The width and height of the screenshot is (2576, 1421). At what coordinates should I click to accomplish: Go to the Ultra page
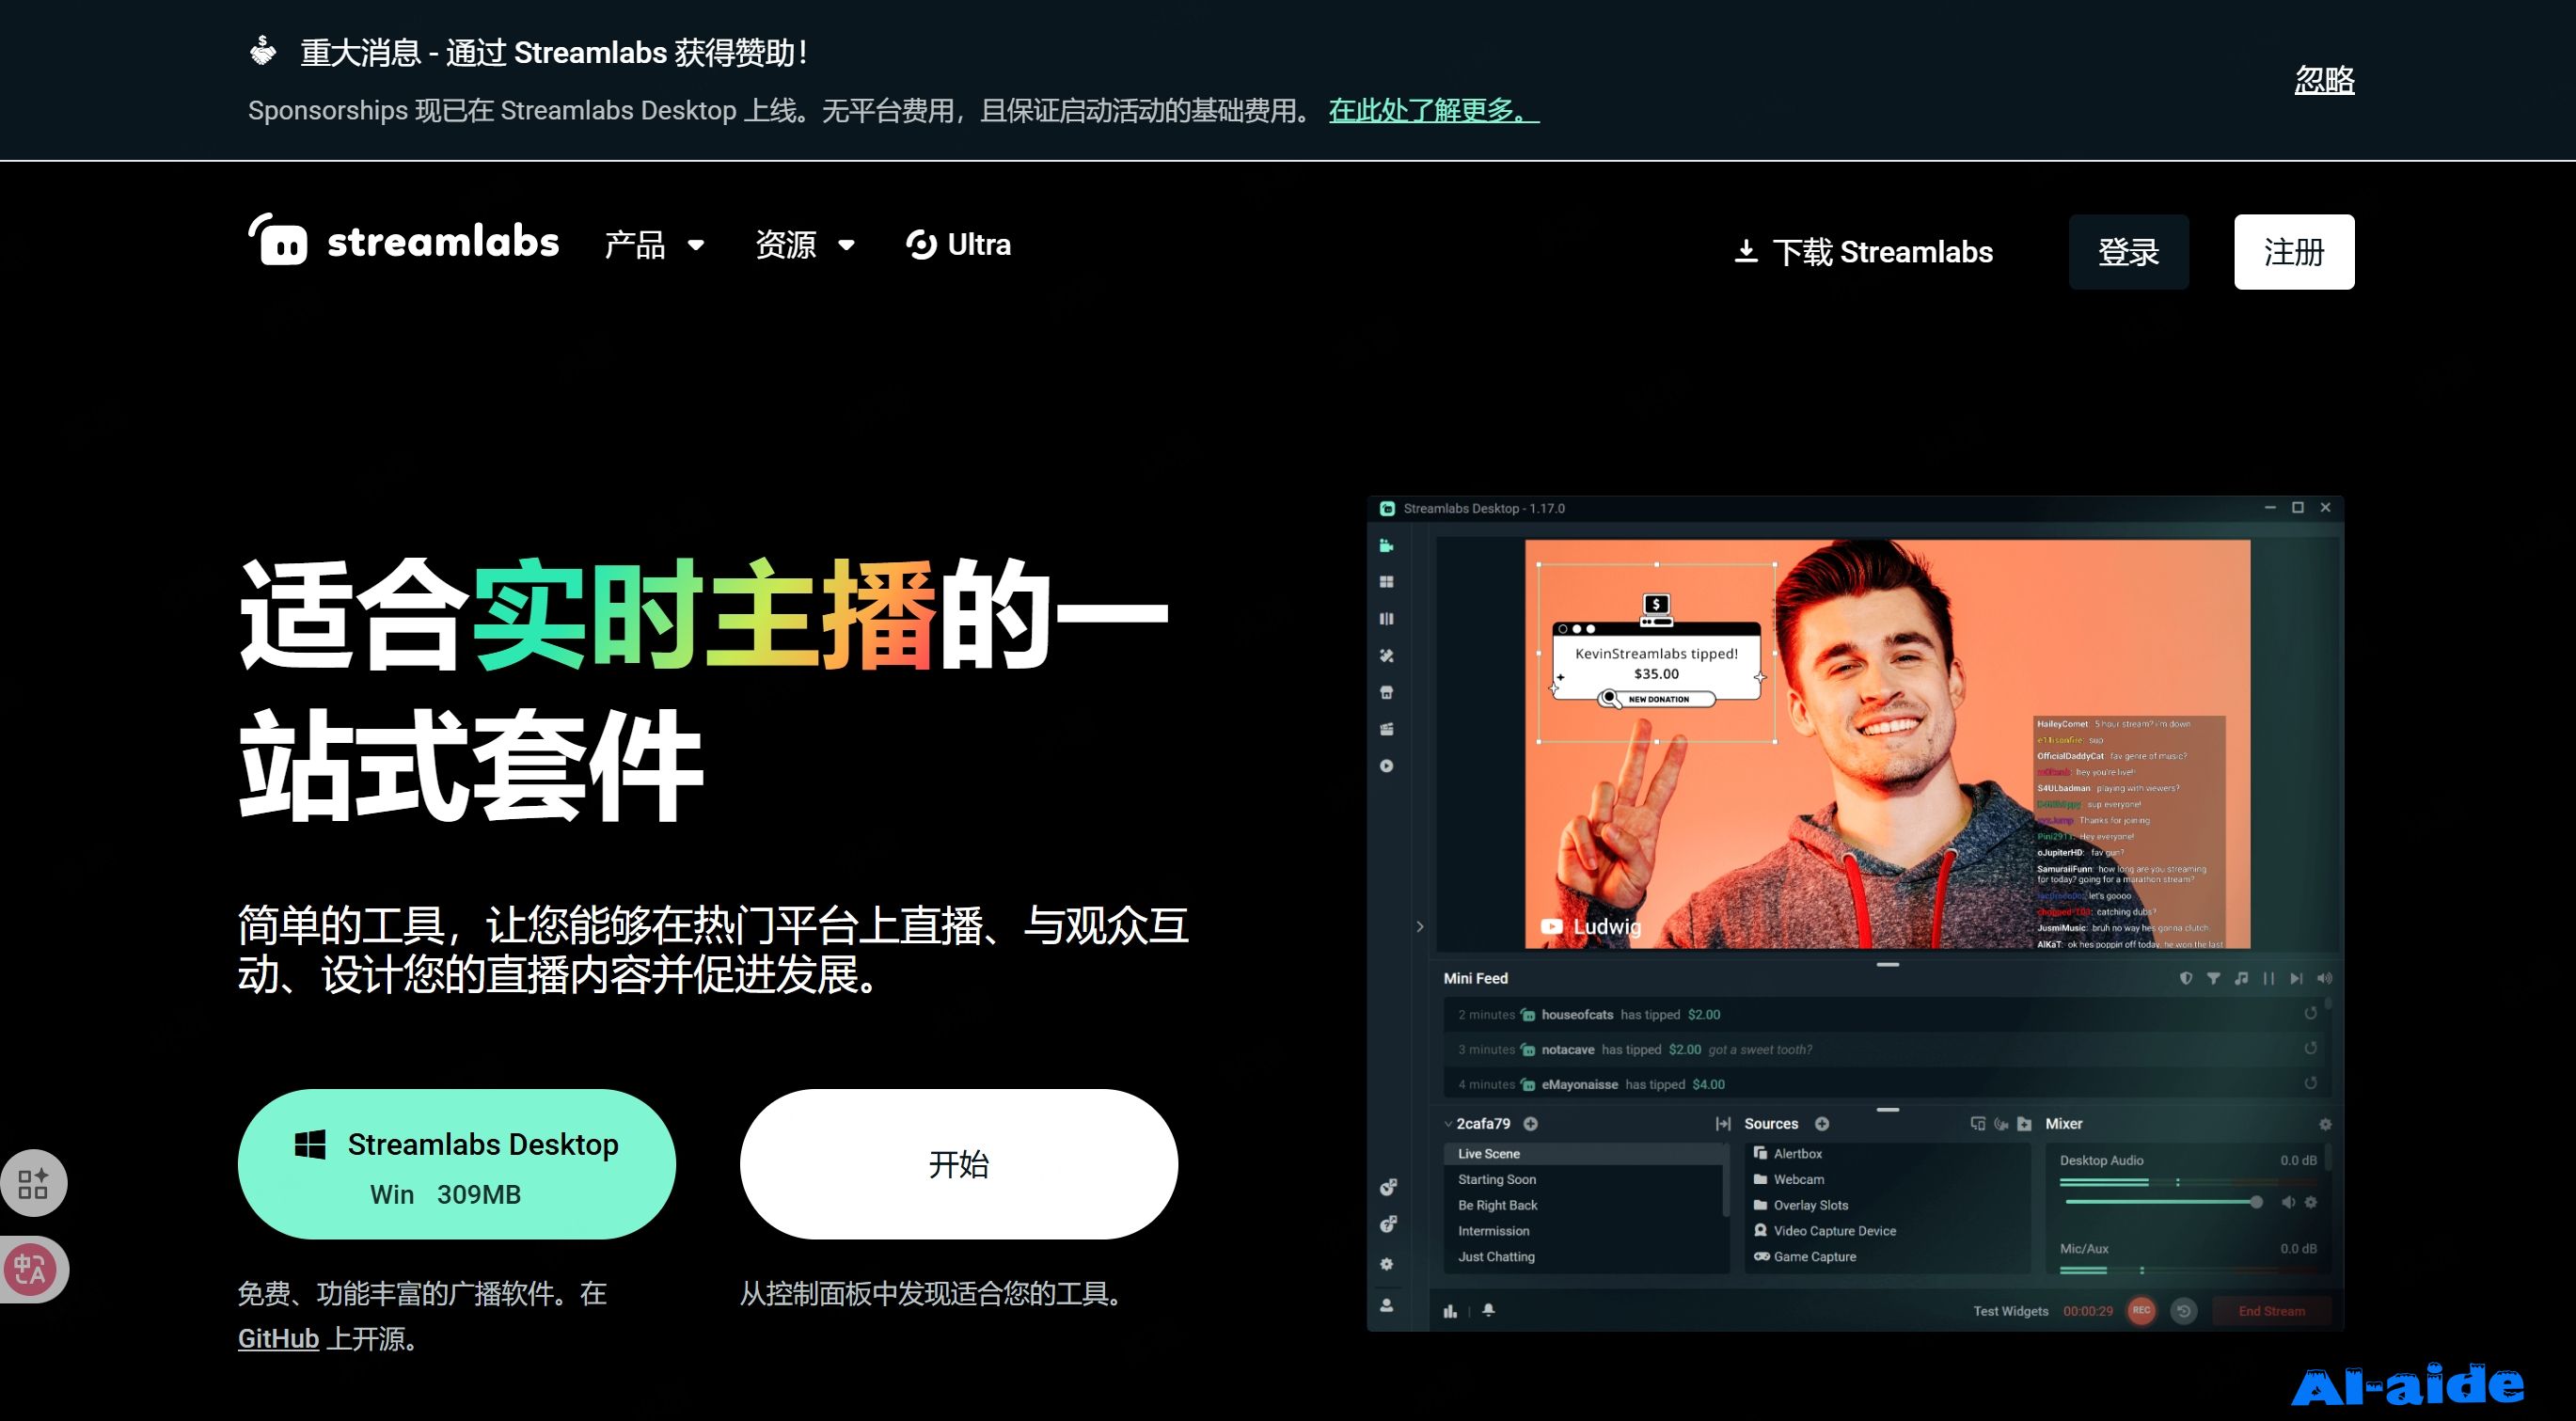point(958,245)
